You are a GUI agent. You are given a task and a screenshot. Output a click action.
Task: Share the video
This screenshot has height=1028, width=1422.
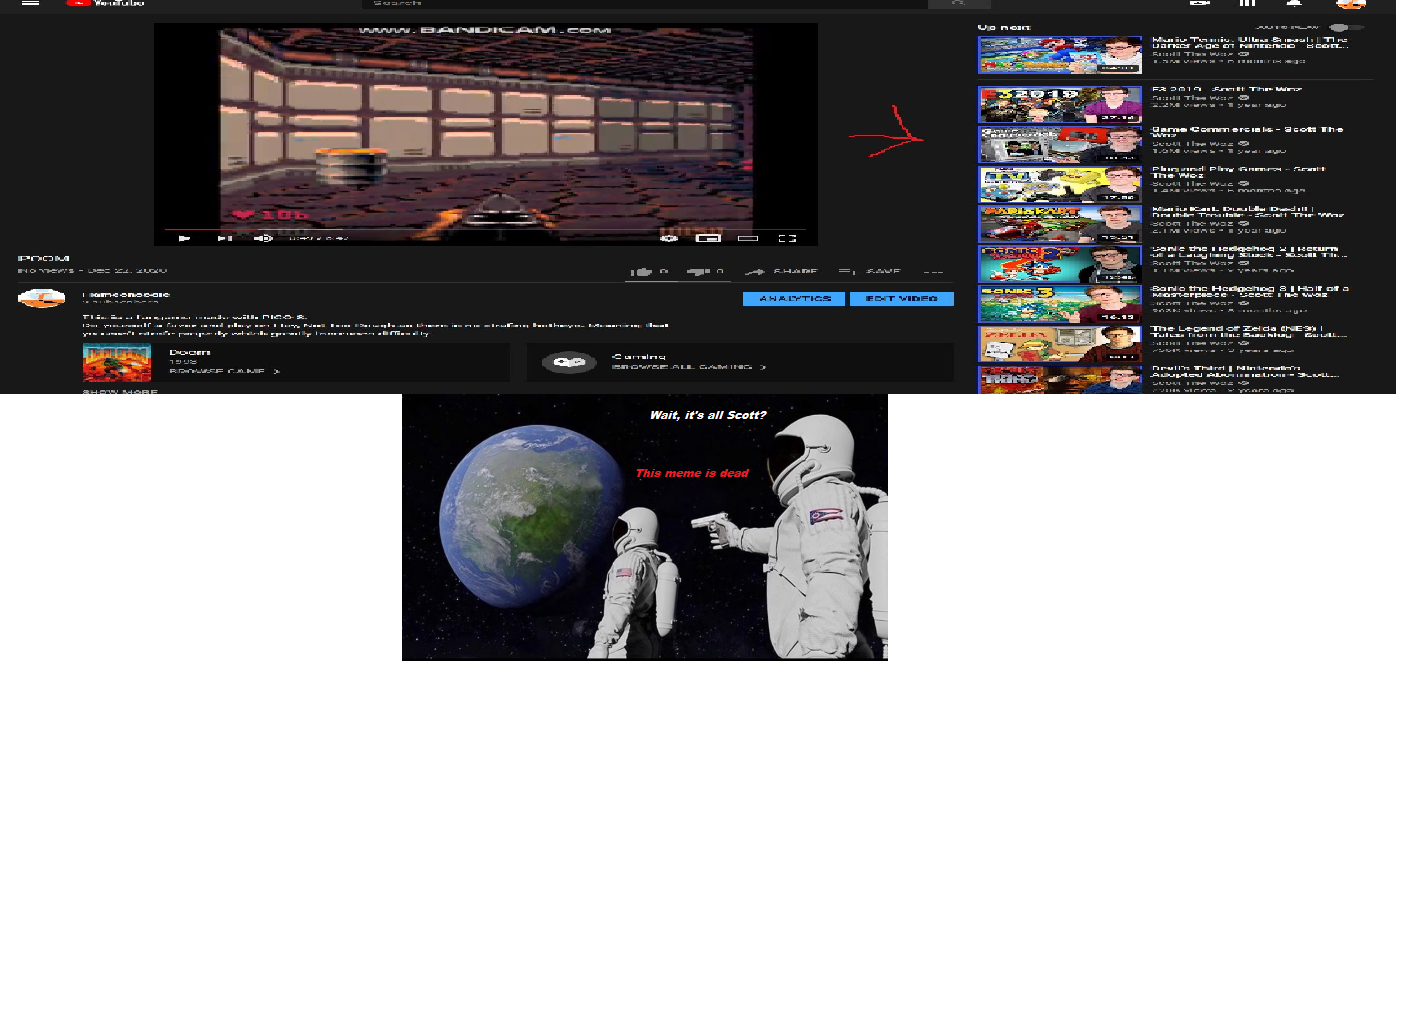(x=782, y=271)
